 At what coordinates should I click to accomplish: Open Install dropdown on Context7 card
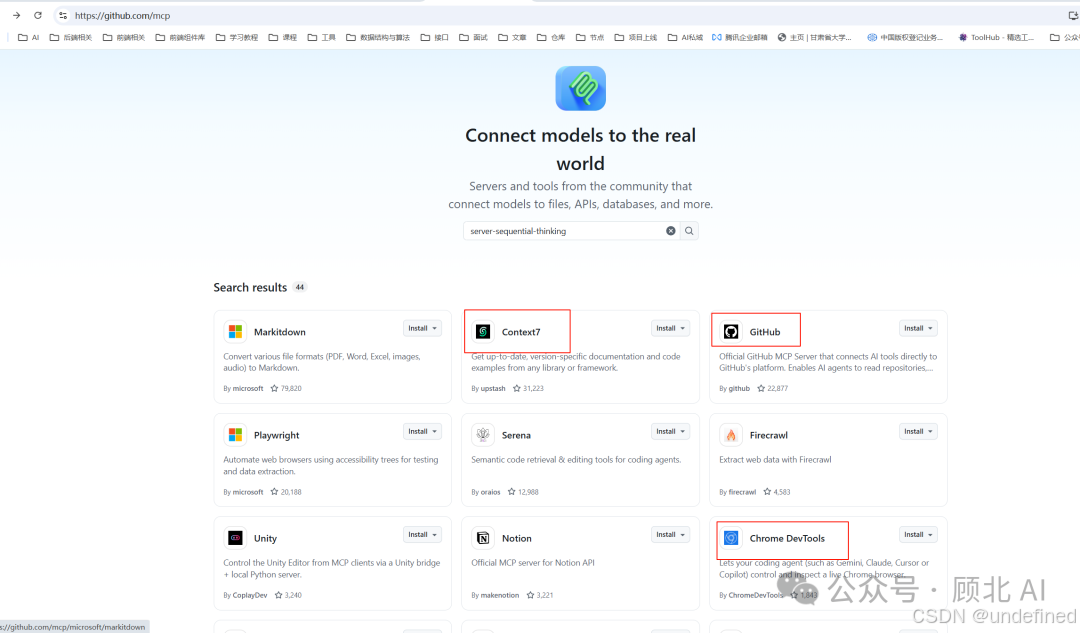670,329
